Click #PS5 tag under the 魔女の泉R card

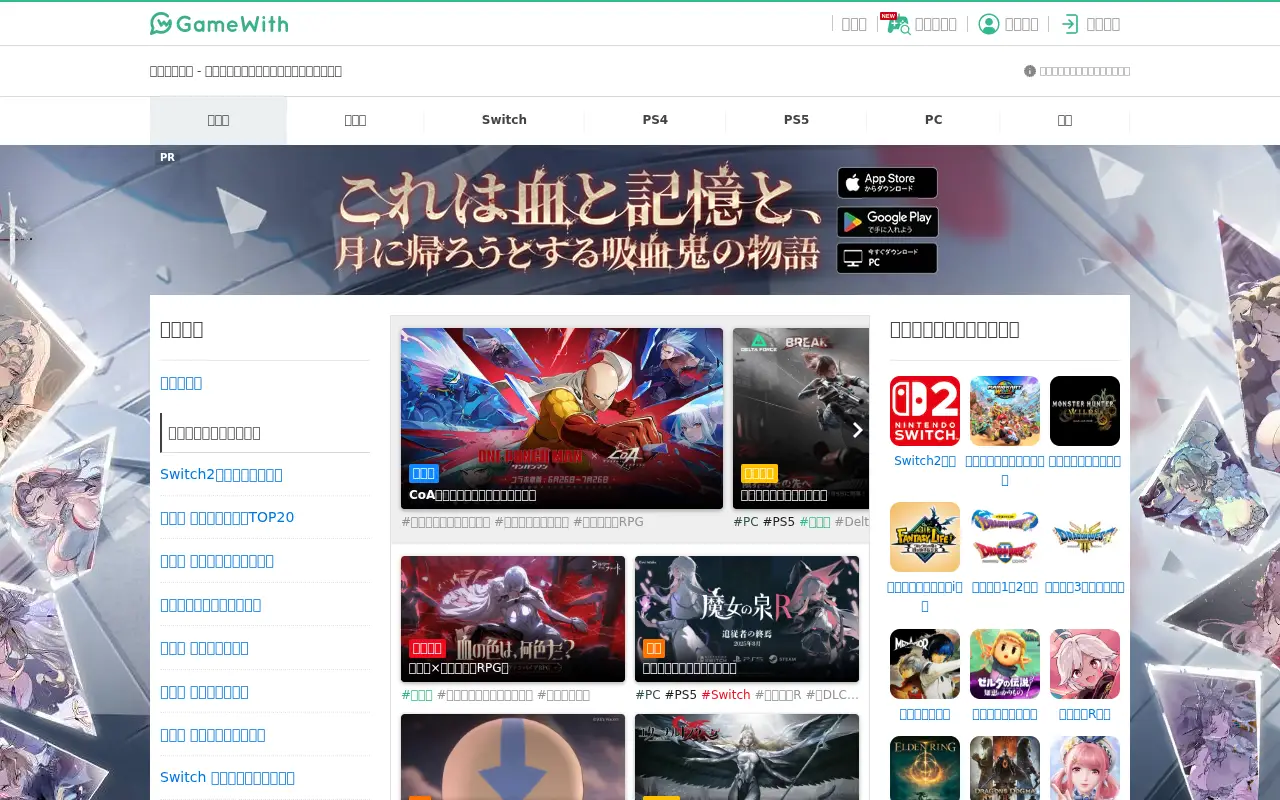(x=681, y=694)
